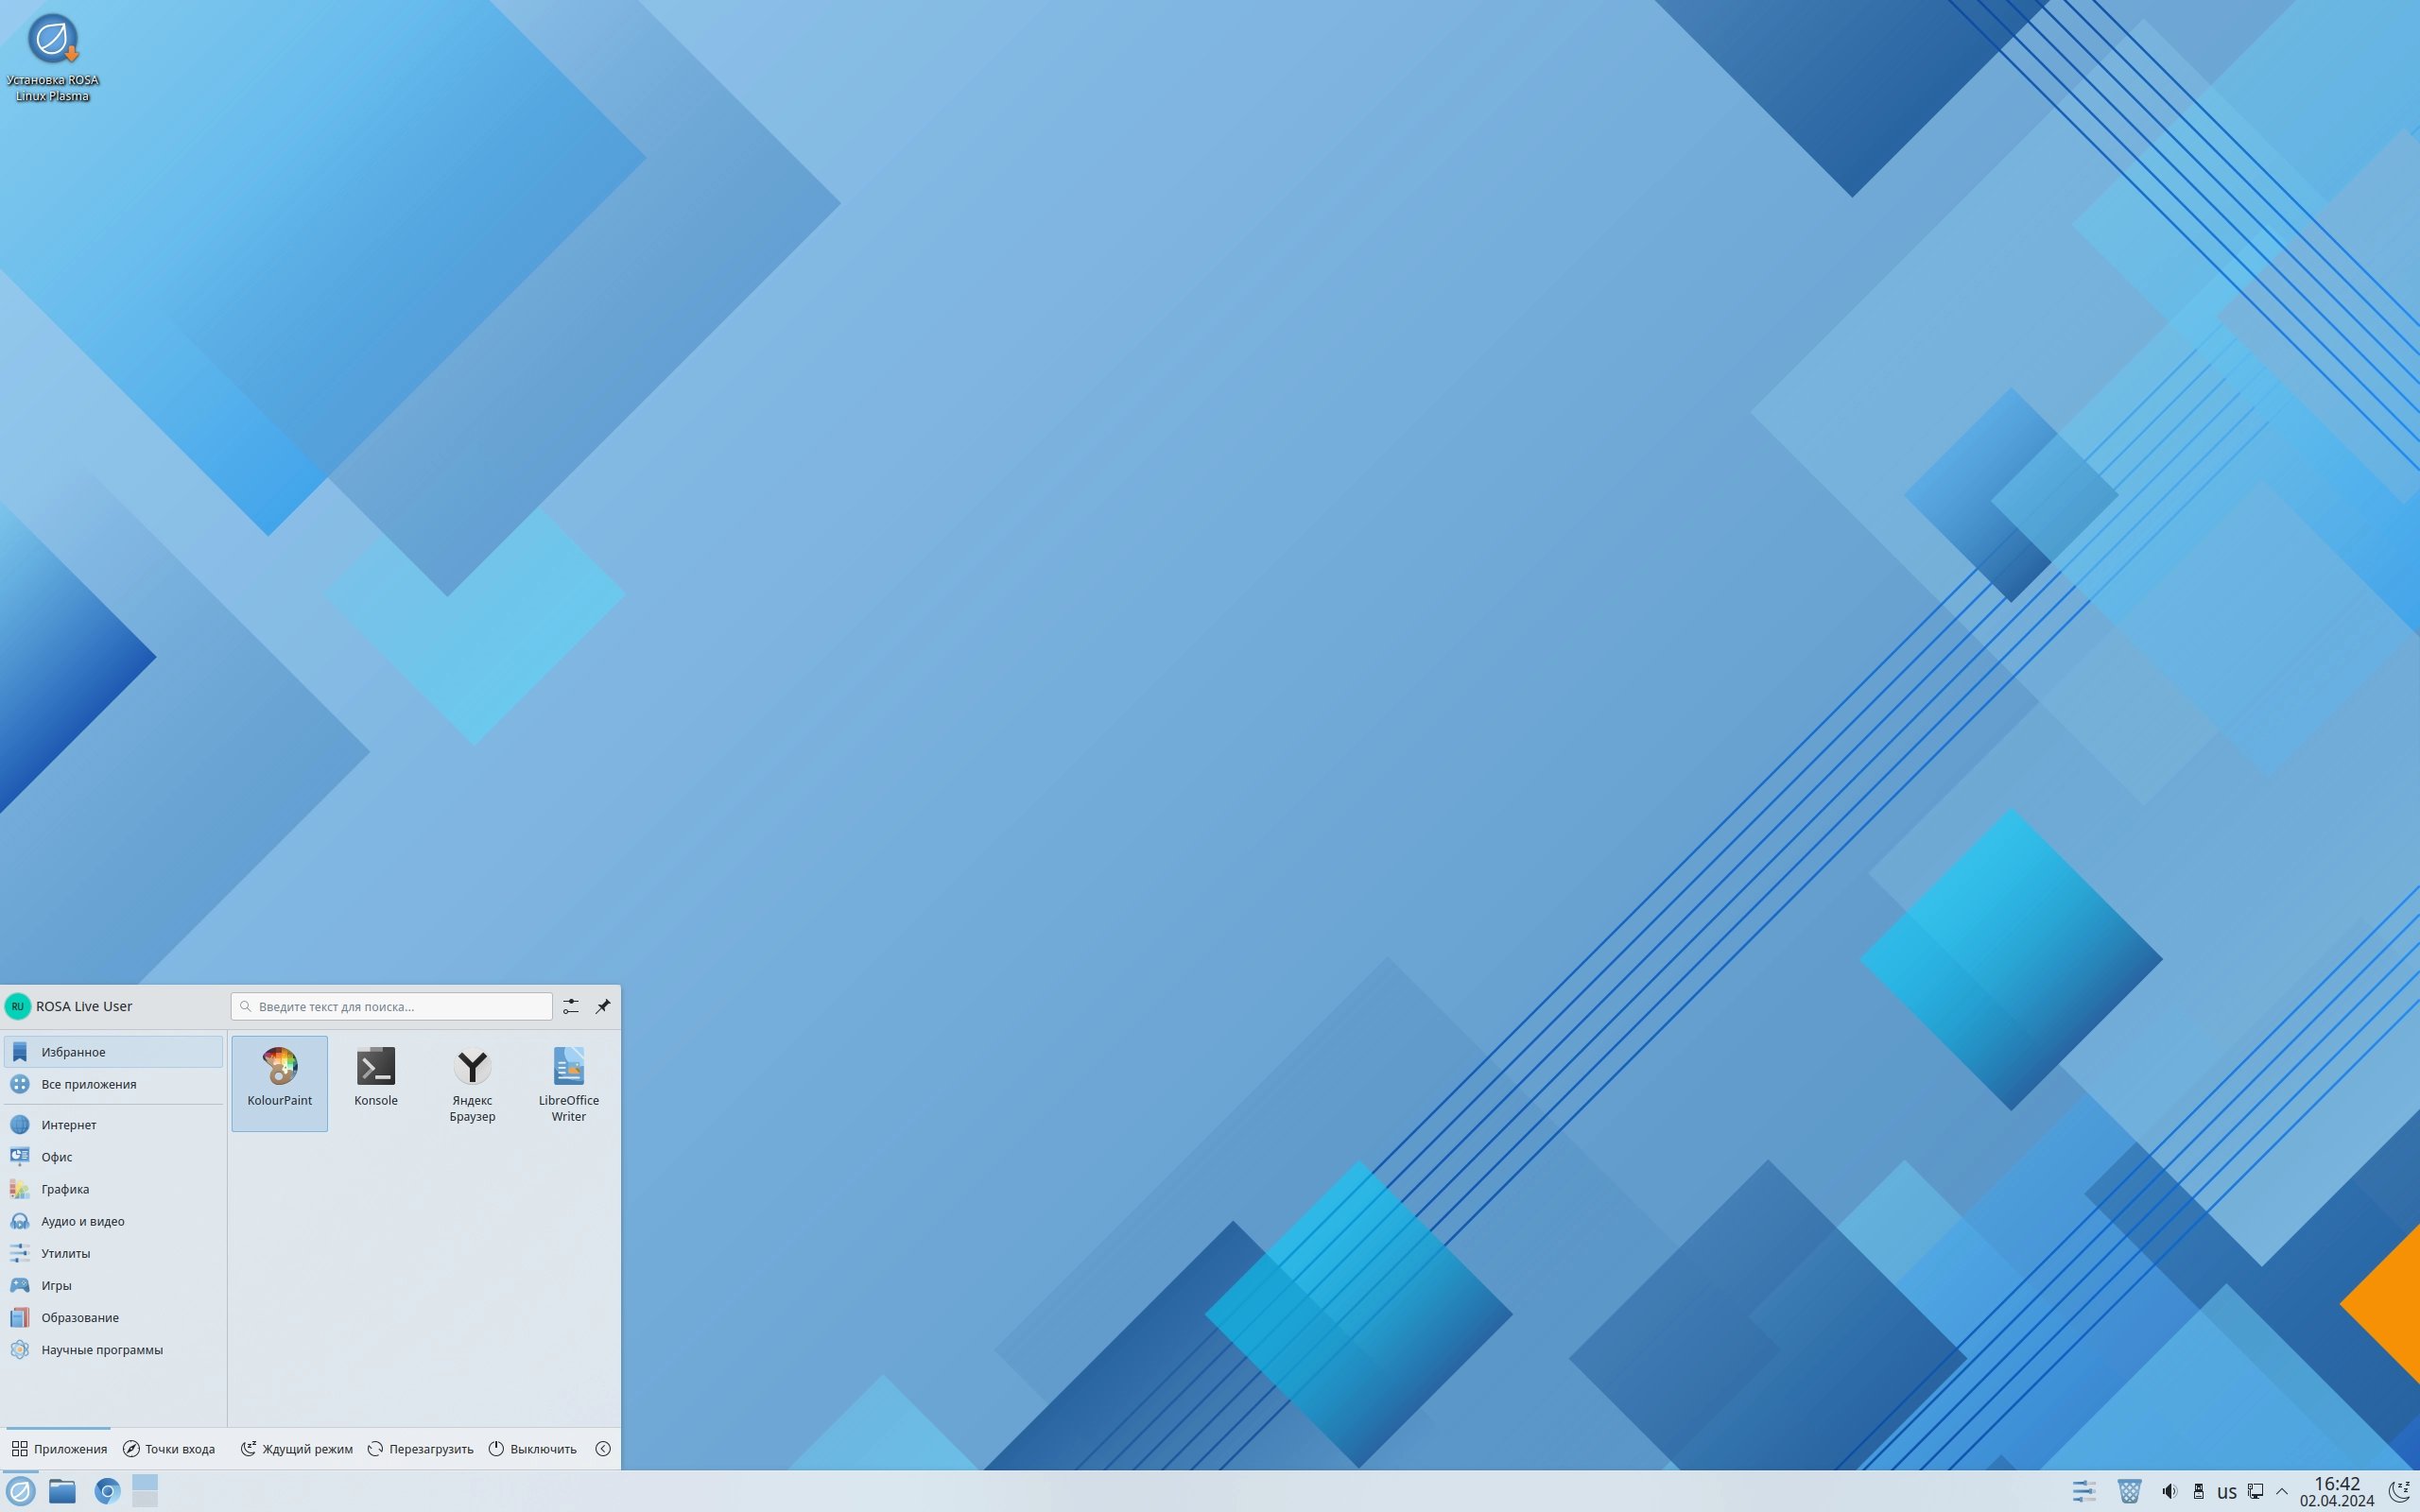2420x1512 pixels.
Task: Open the menu's configure settings button
Action: pyautogui.click(x=570, y=1006)
